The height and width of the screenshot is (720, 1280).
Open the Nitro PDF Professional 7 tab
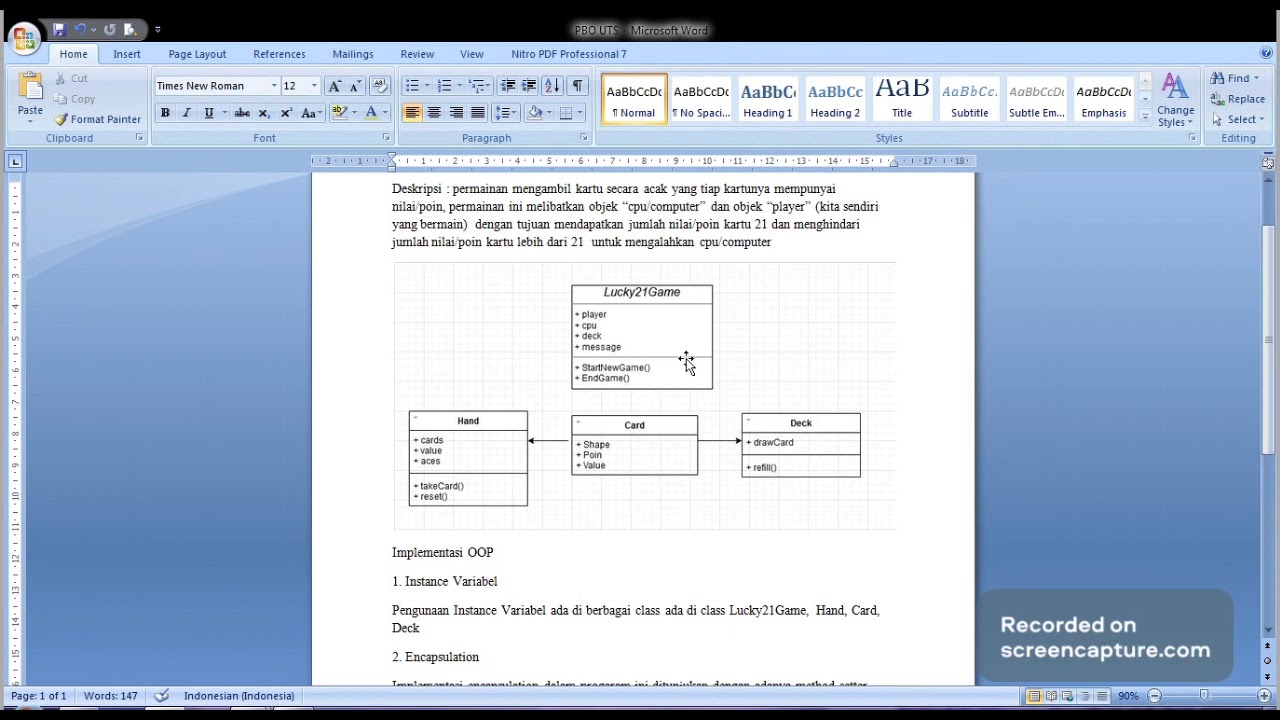click(569, 54)
